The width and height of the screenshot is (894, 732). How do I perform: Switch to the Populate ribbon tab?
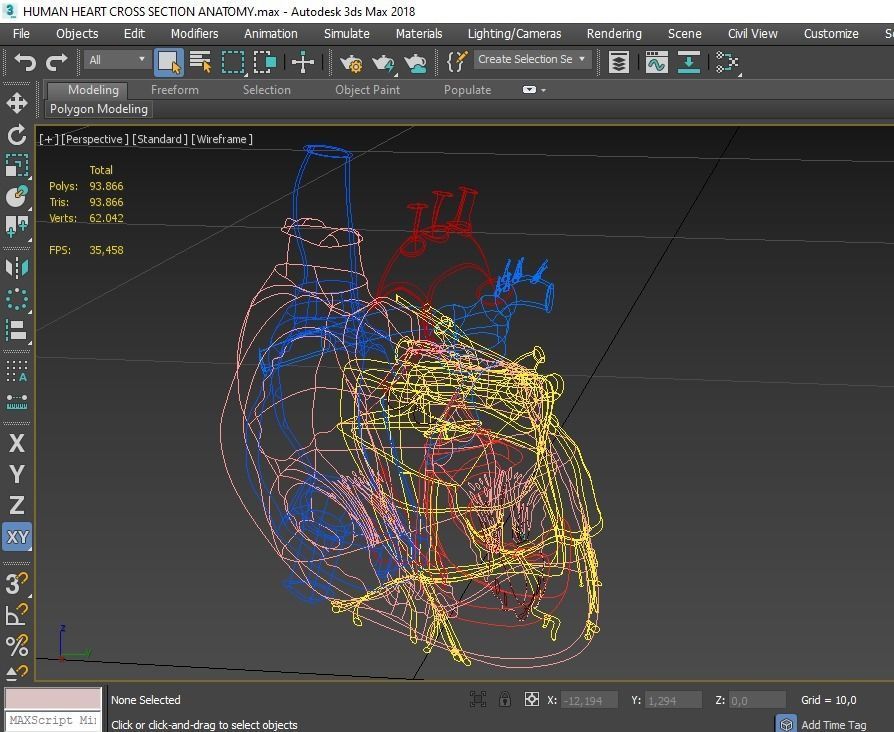[467, 90]
